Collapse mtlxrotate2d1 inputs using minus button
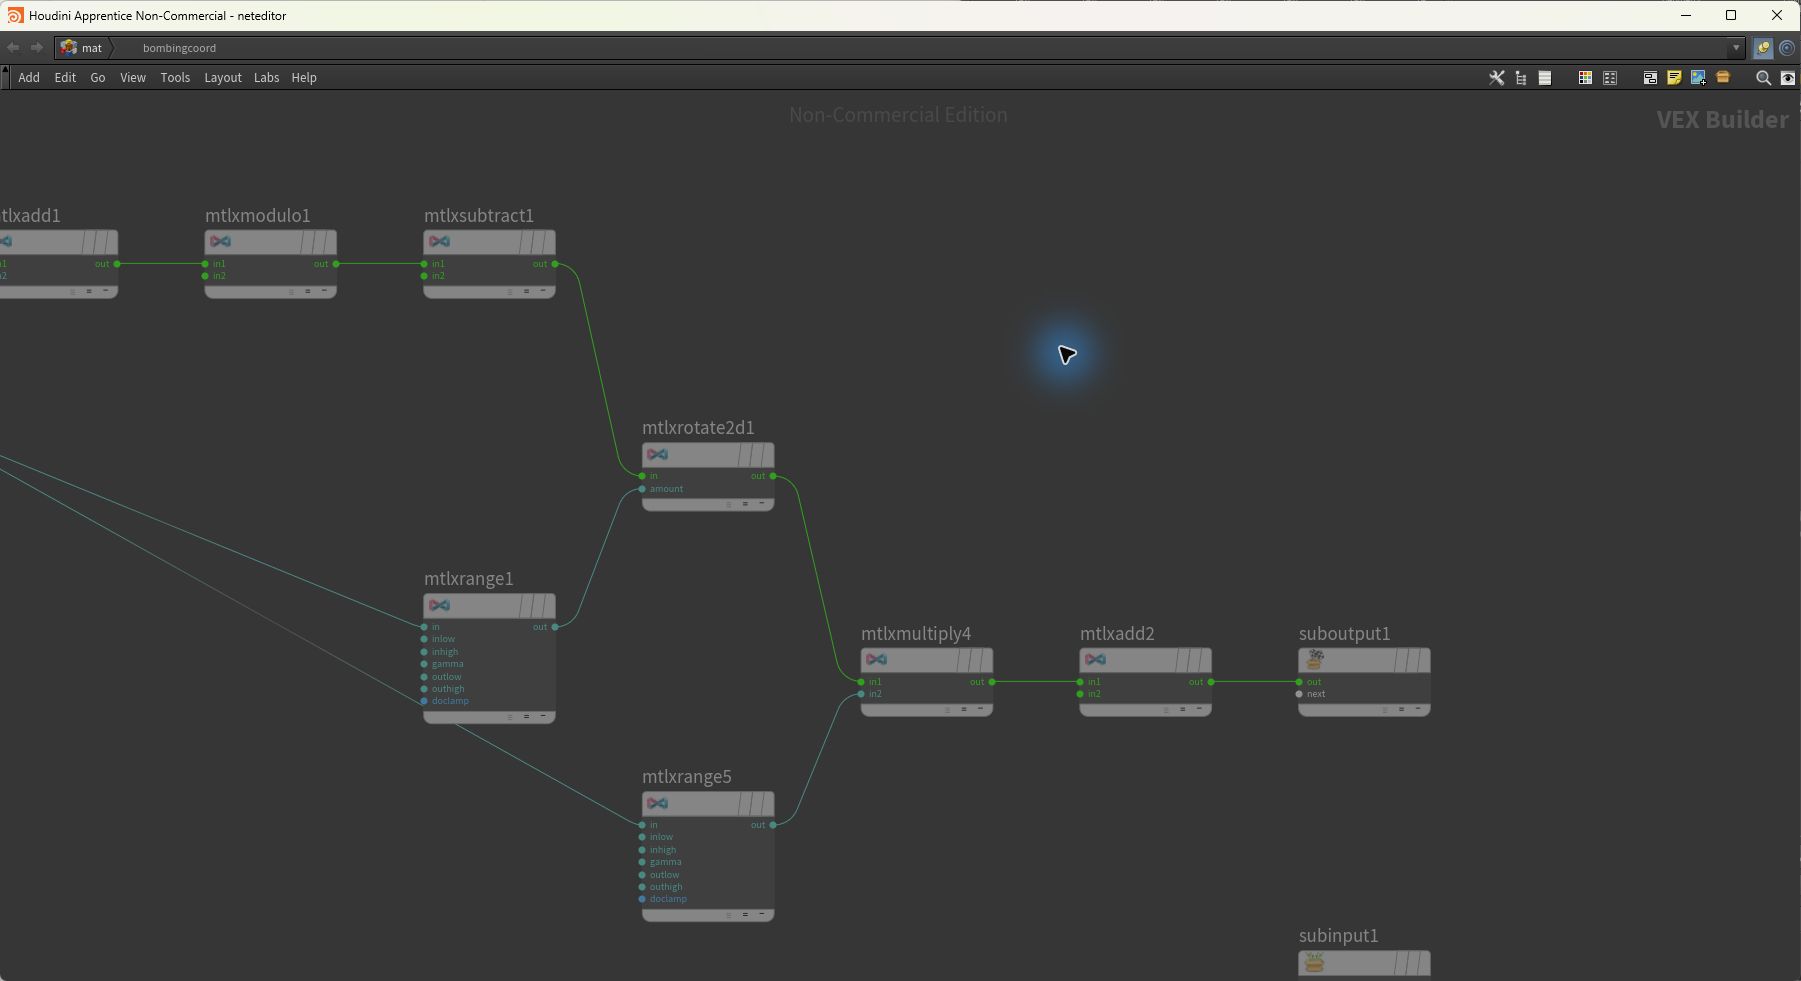The height and width of the screenshot is (981, 1801). (762, 504)
